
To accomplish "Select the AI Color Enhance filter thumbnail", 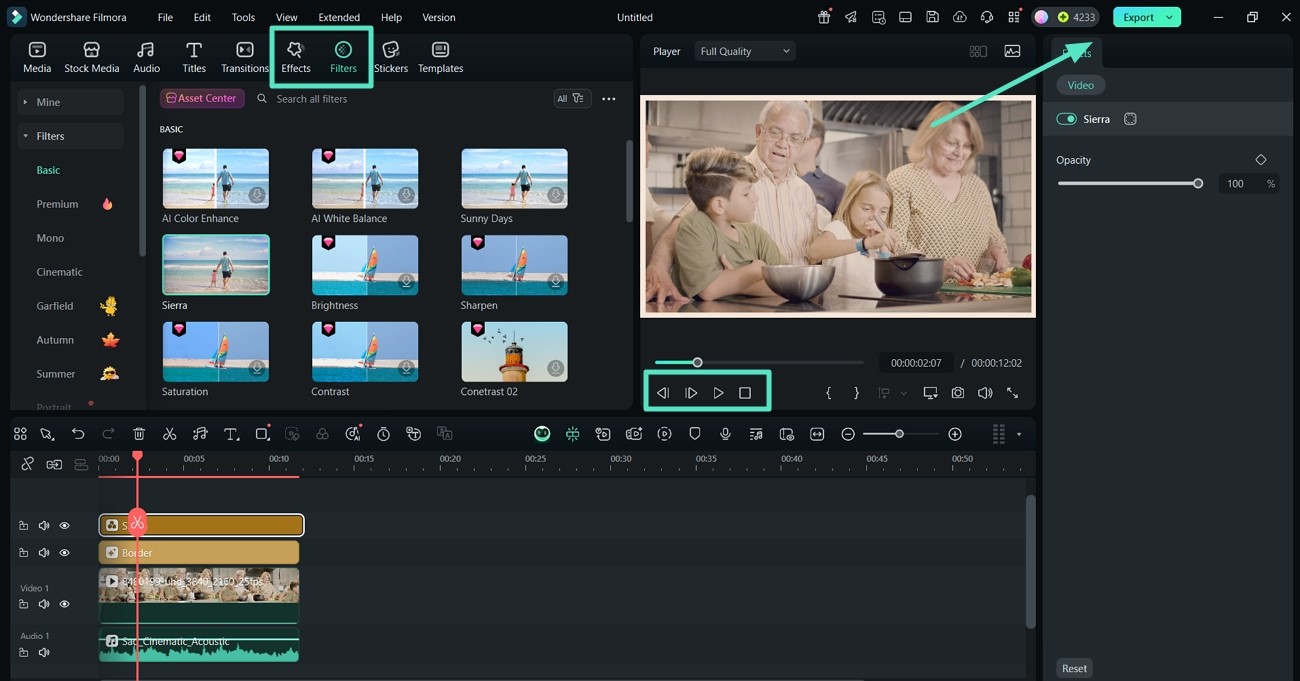I will click(x=215, y=178).
